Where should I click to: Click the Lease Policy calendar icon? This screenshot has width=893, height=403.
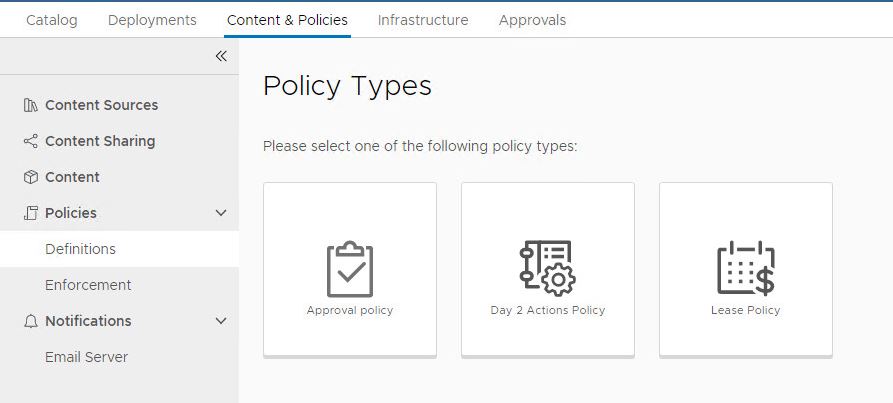coord(745,268)
